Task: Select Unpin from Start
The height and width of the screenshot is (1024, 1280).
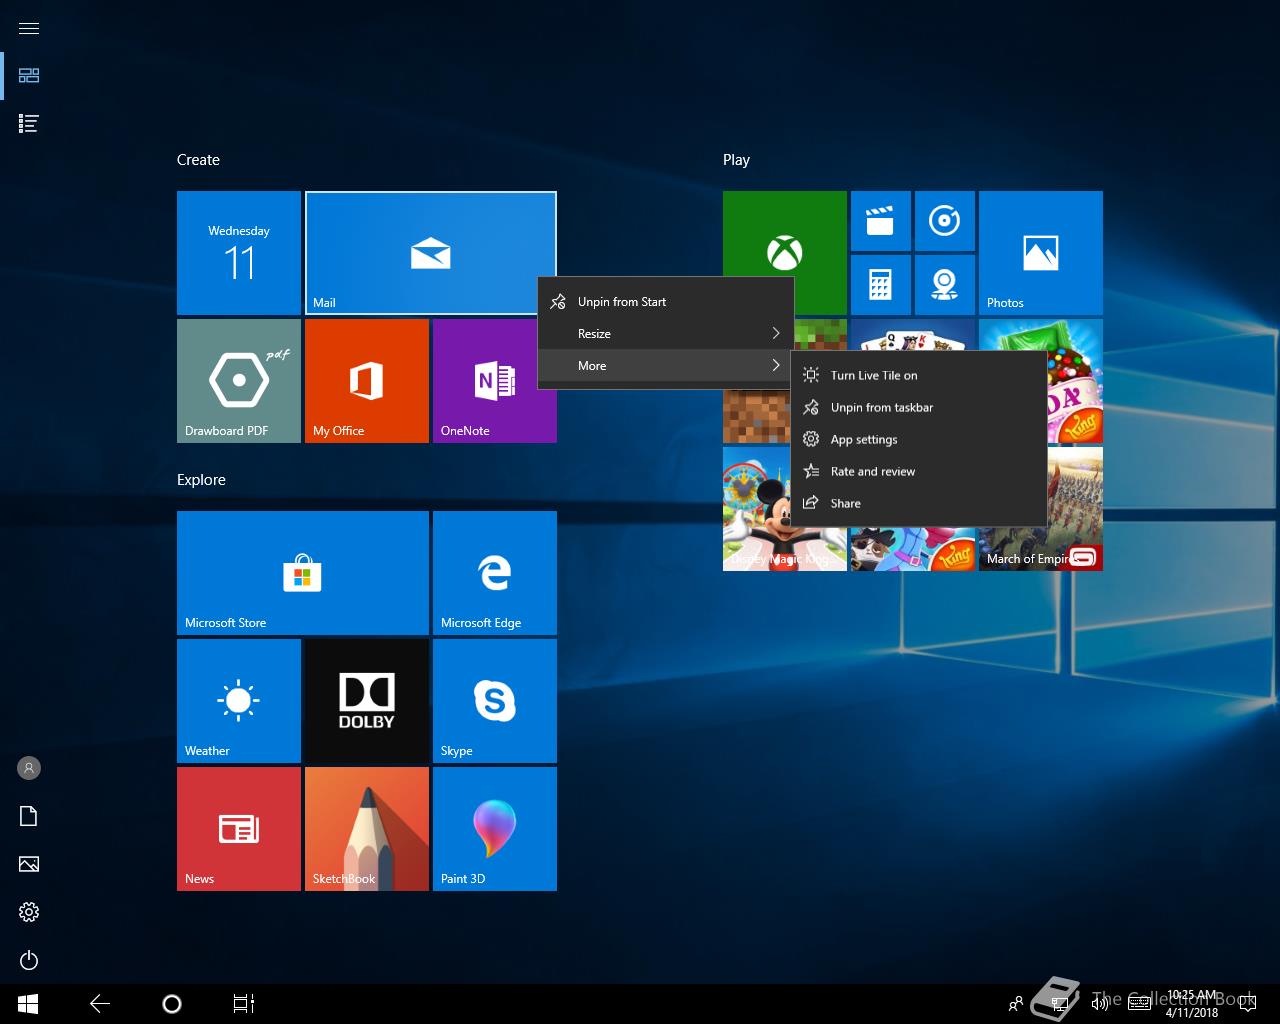Action: pyautogui.click(x=666, y=302)
